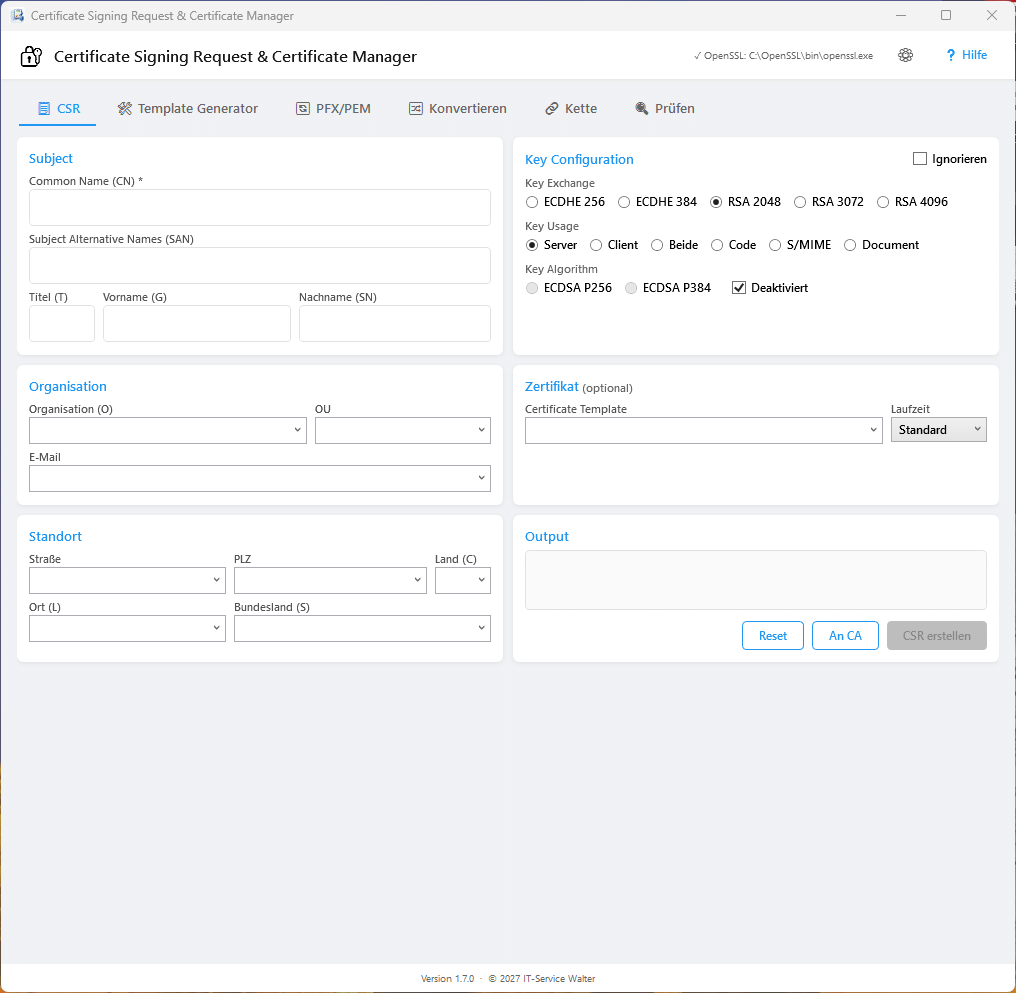Viewport: 1016px width, 993px height.
Task: Click the CSR tab document icon
Action: 43,108
